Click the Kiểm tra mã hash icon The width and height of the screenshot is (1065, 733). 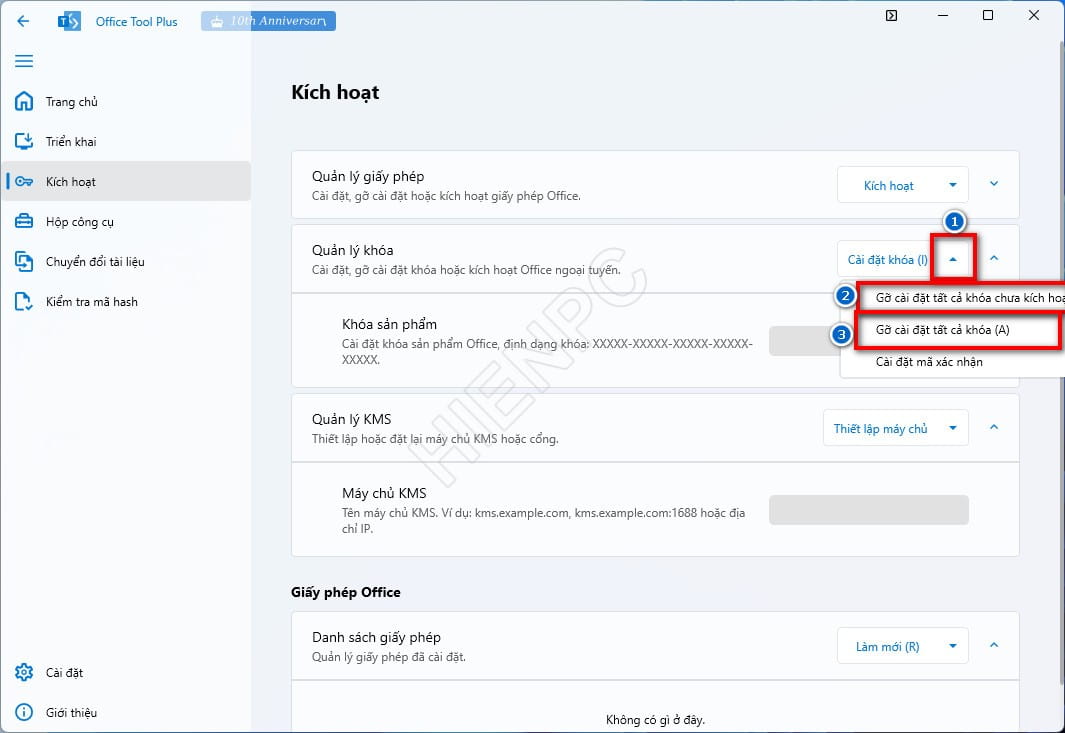pos(24,302)
